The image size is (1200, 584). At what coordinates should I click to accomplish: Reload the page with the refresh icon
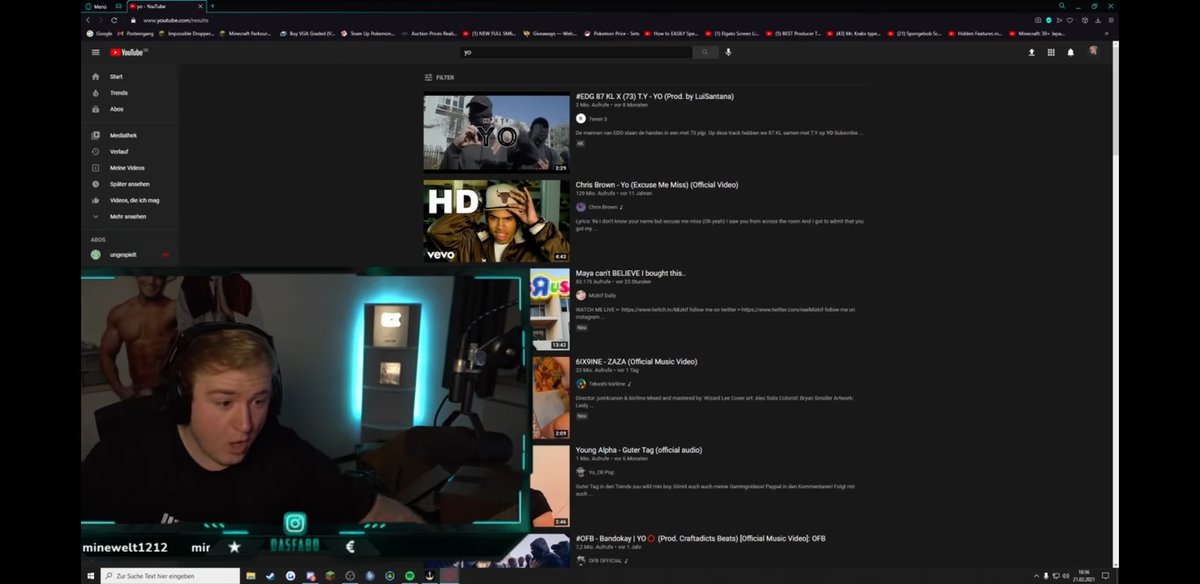pos(113,20)
